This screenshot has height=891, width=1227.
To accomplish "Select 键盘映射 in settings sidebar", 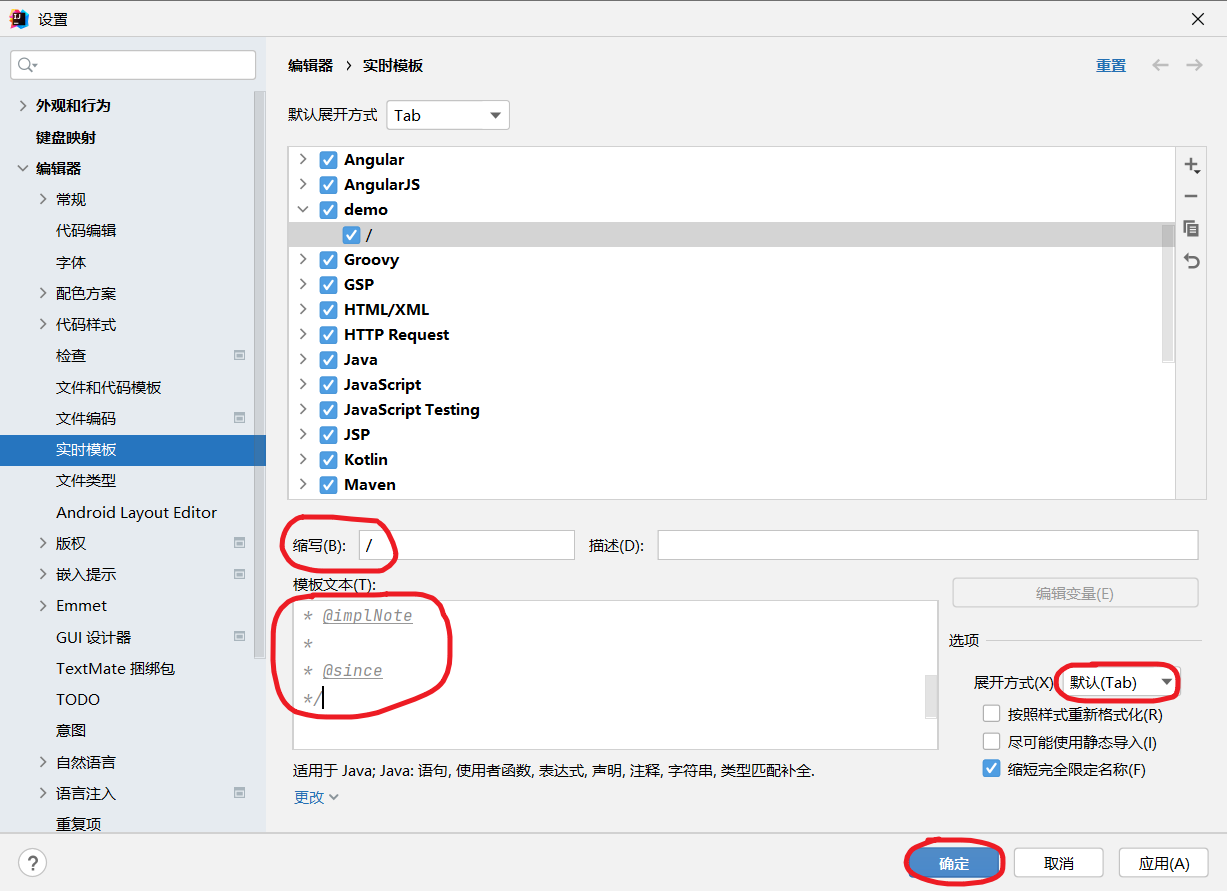I will 66,137.
